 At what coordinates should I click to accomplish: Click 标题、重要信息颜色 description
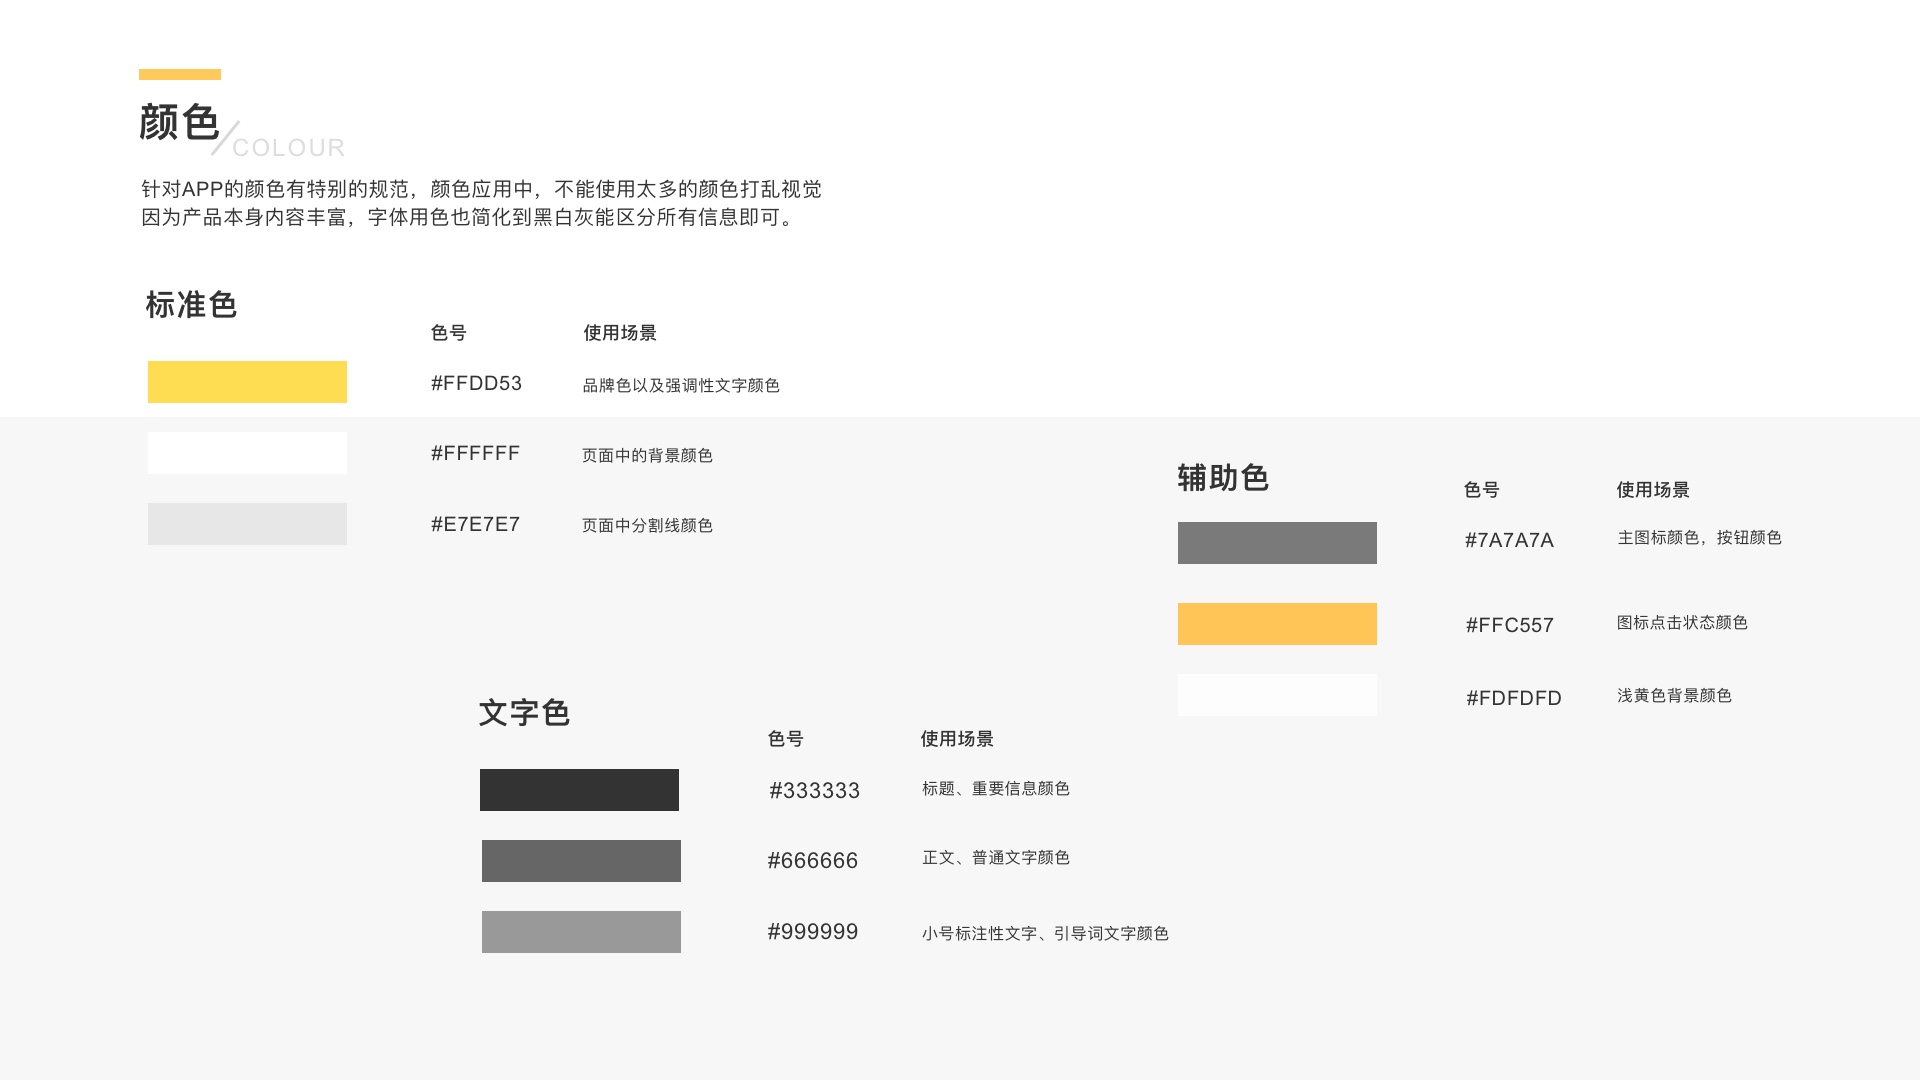[995, 789]
